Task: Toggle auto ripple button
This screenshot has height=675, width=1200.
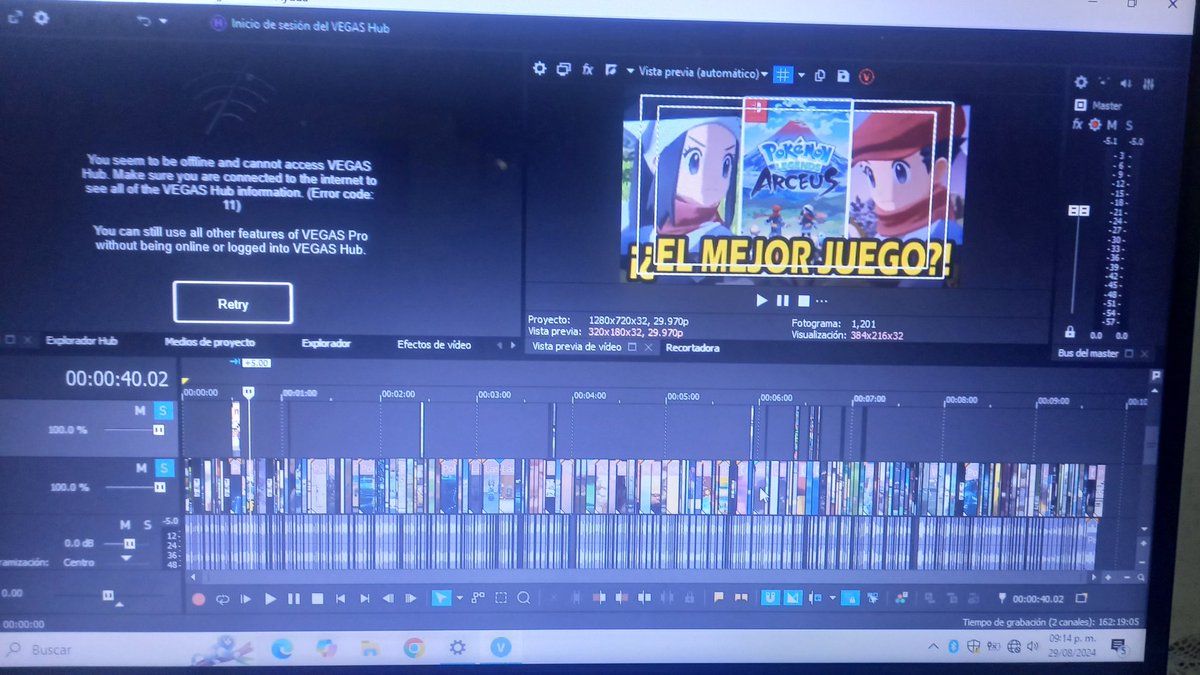Action: (815, 598)
